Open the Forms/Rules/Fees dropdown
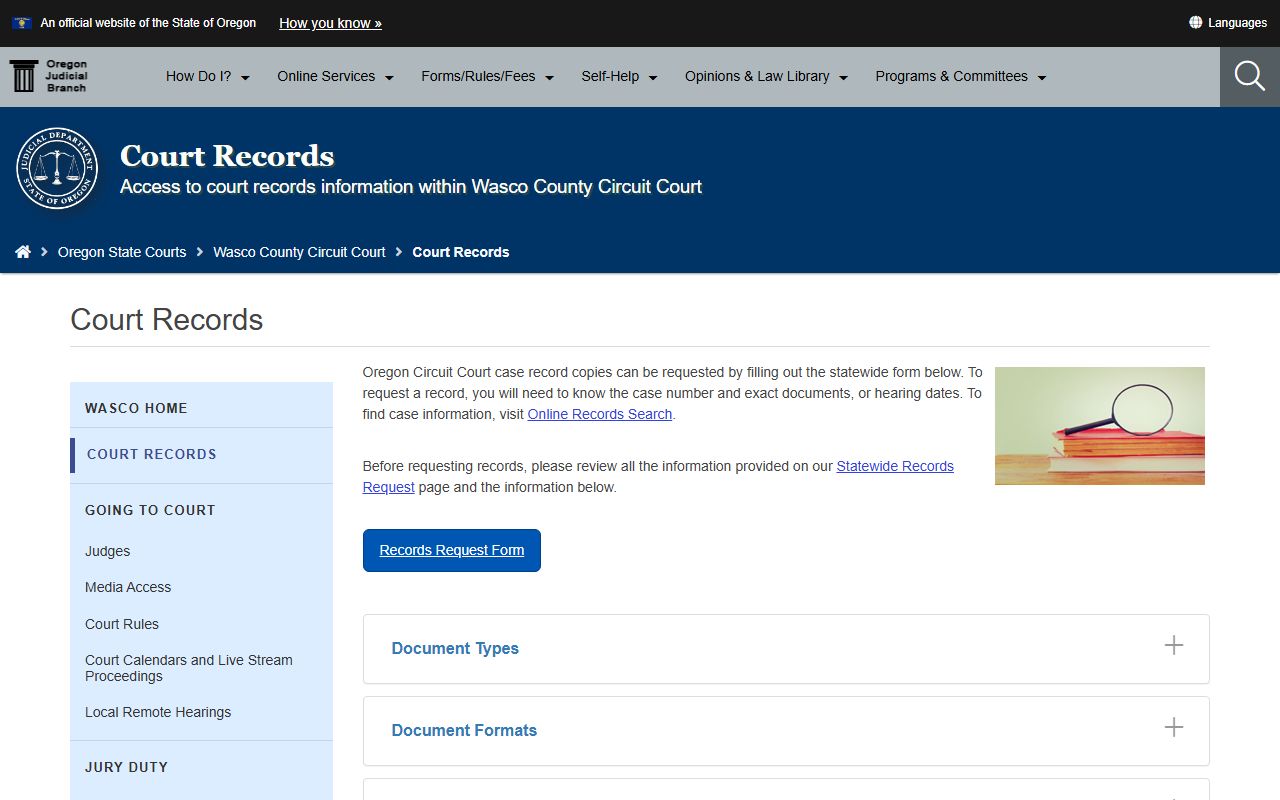This screenshot has height=800, width=1280. point(488,76)
